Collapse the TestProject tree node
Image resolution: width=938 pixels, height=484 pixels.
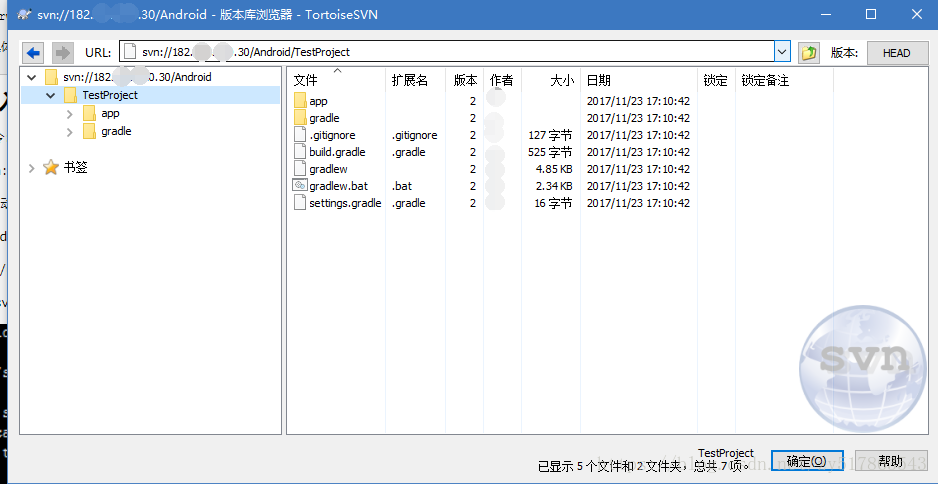point(51,95)
